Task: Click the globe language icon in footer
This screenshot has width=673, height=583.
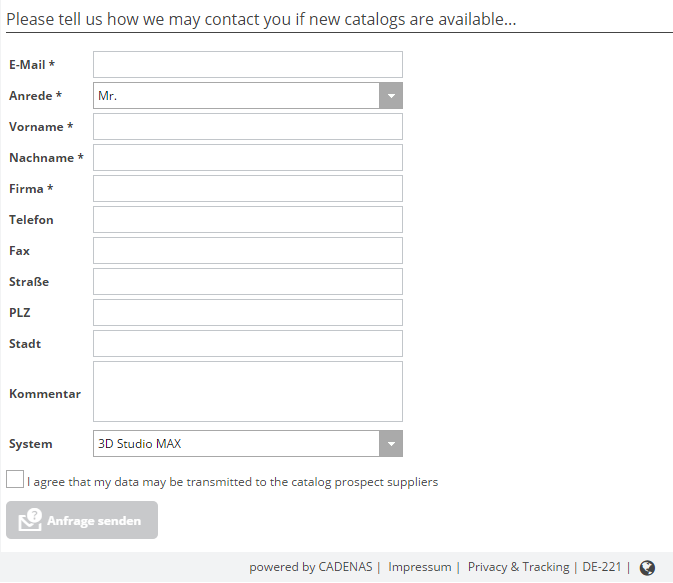Action: tap(647, 568)
